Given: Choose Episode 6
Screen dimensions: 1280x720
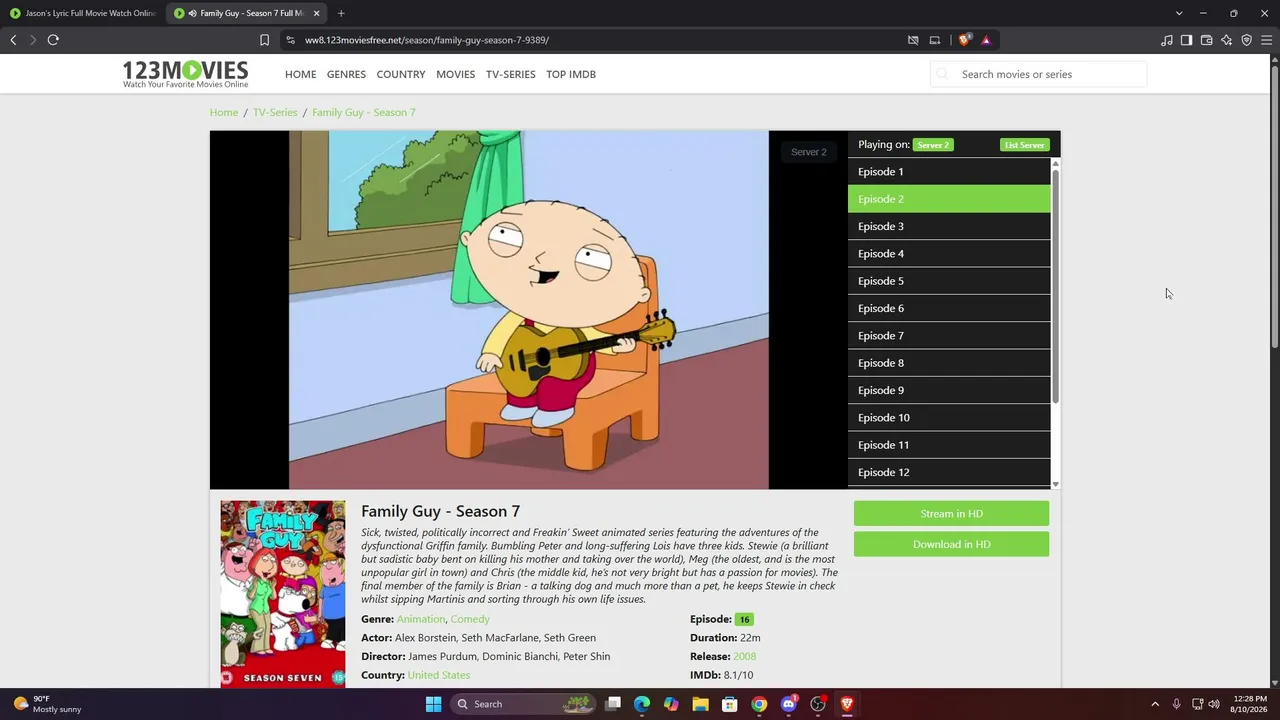Looking at the screenshot, I should [x=949, y=308].
